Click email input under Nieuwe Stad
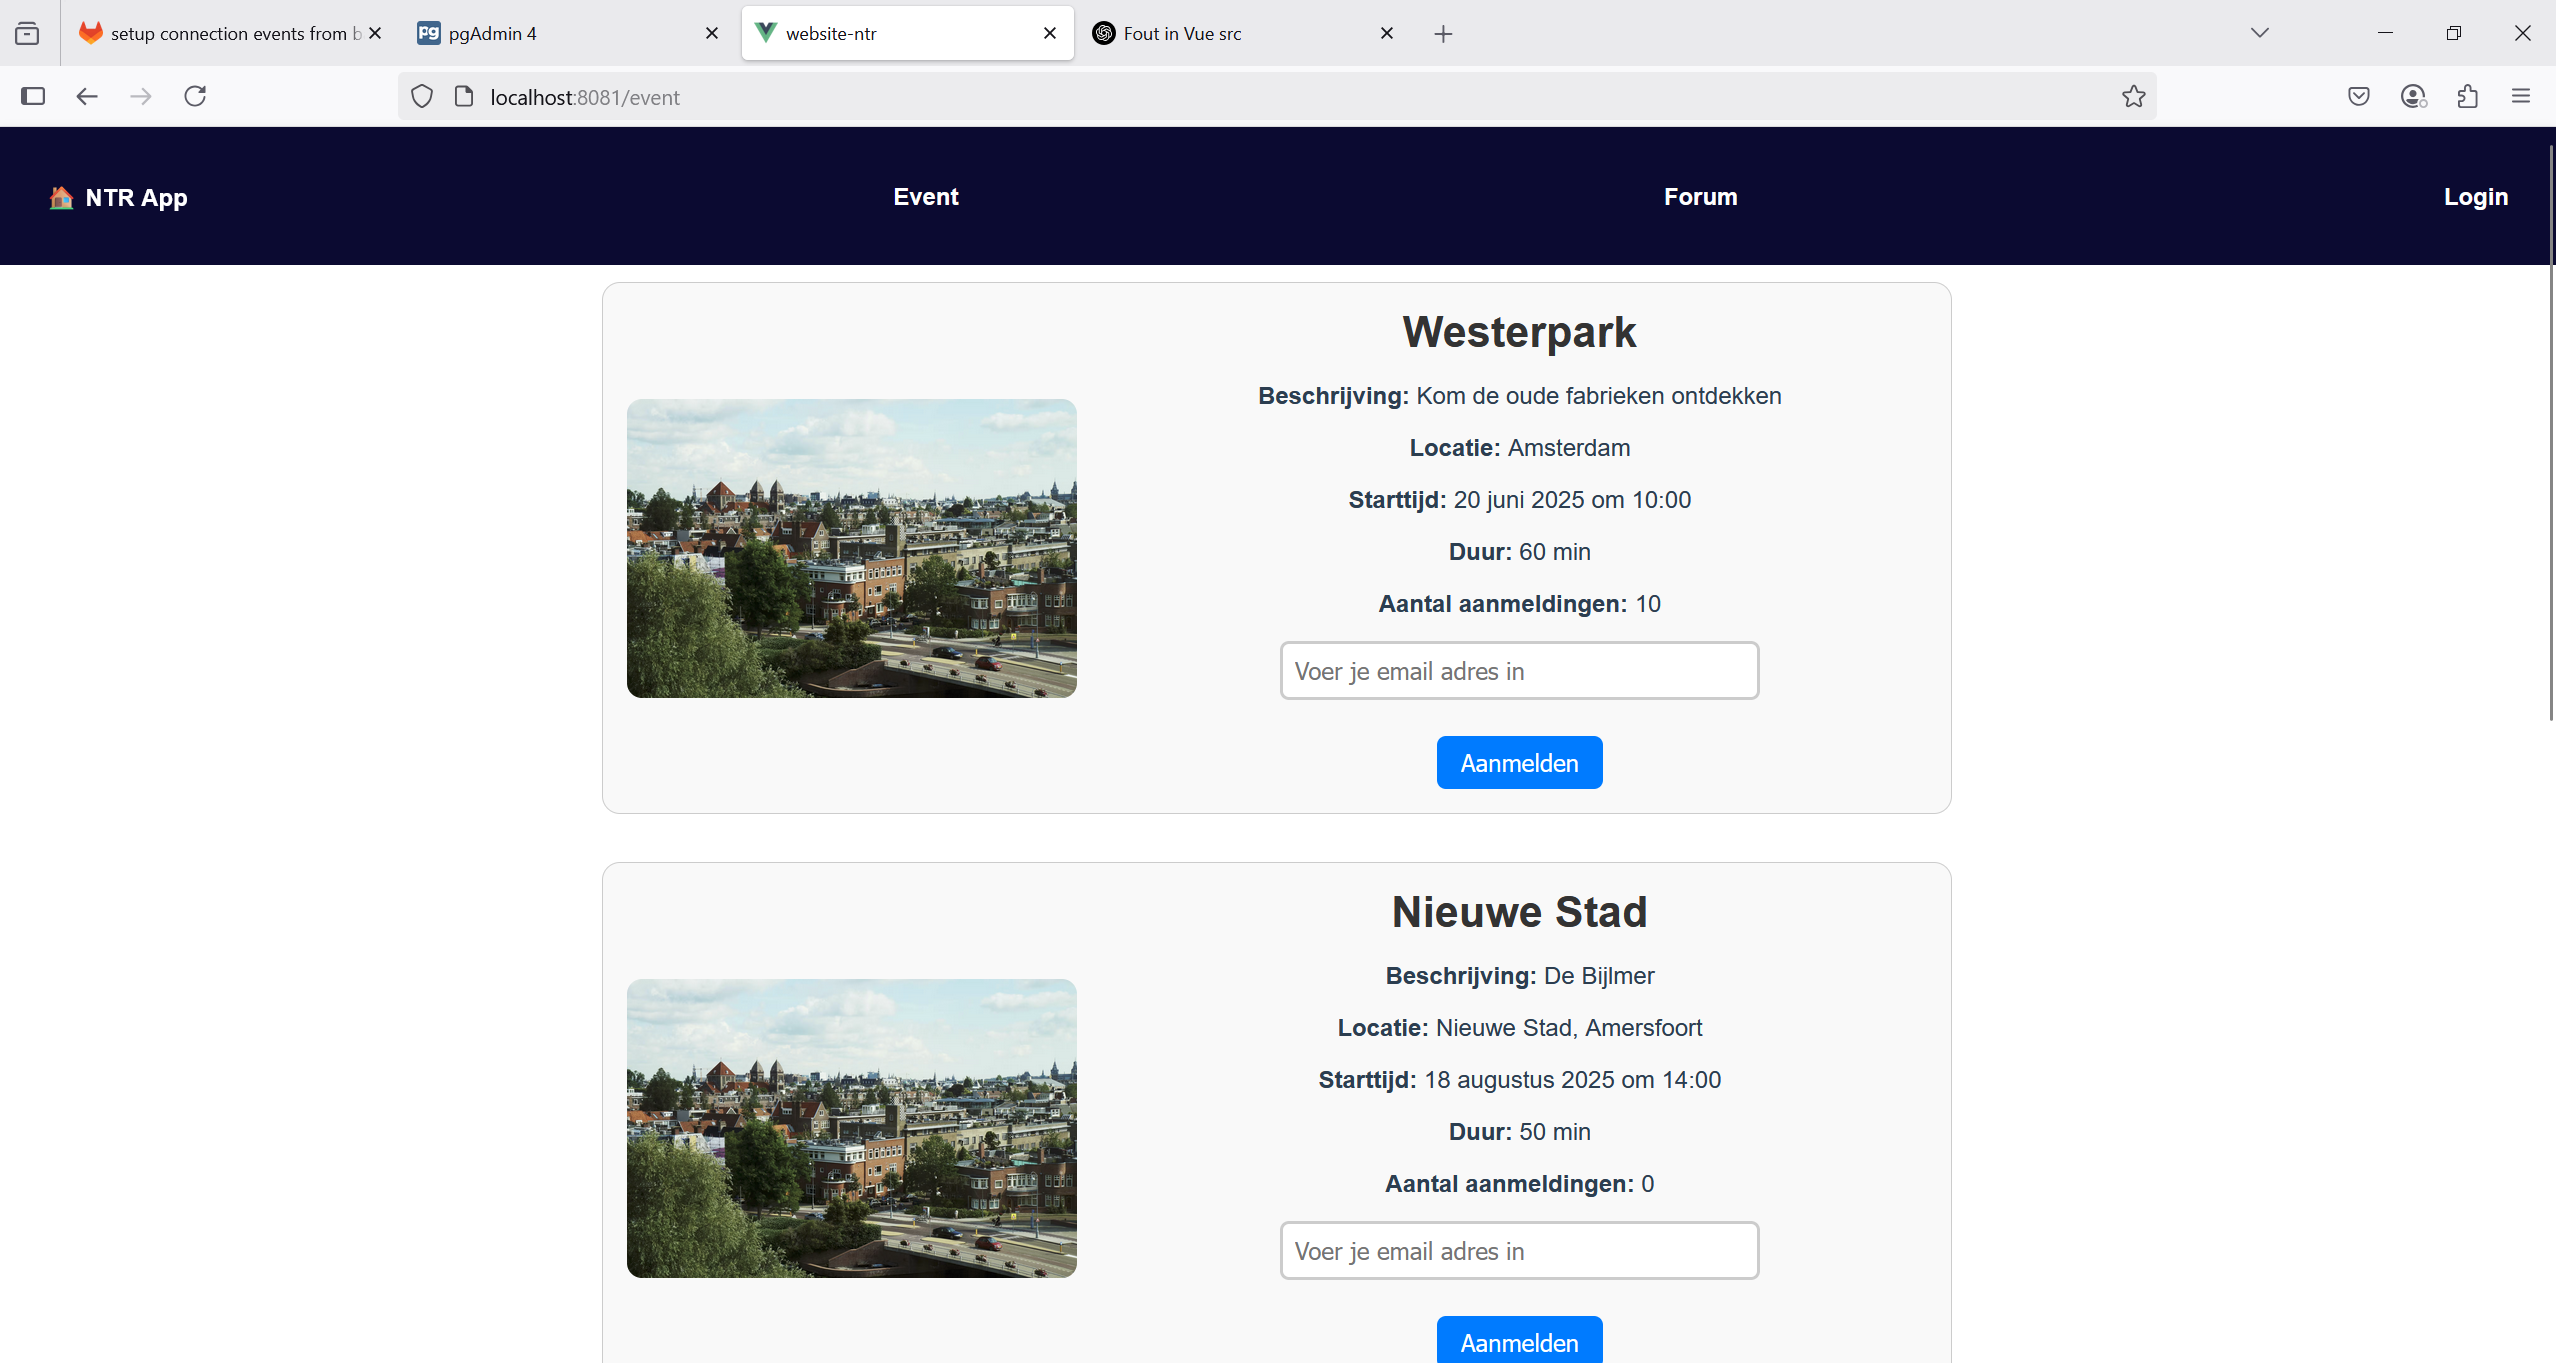The height and width of the screenshot is (1363, 2556). pos(1518,1250)
